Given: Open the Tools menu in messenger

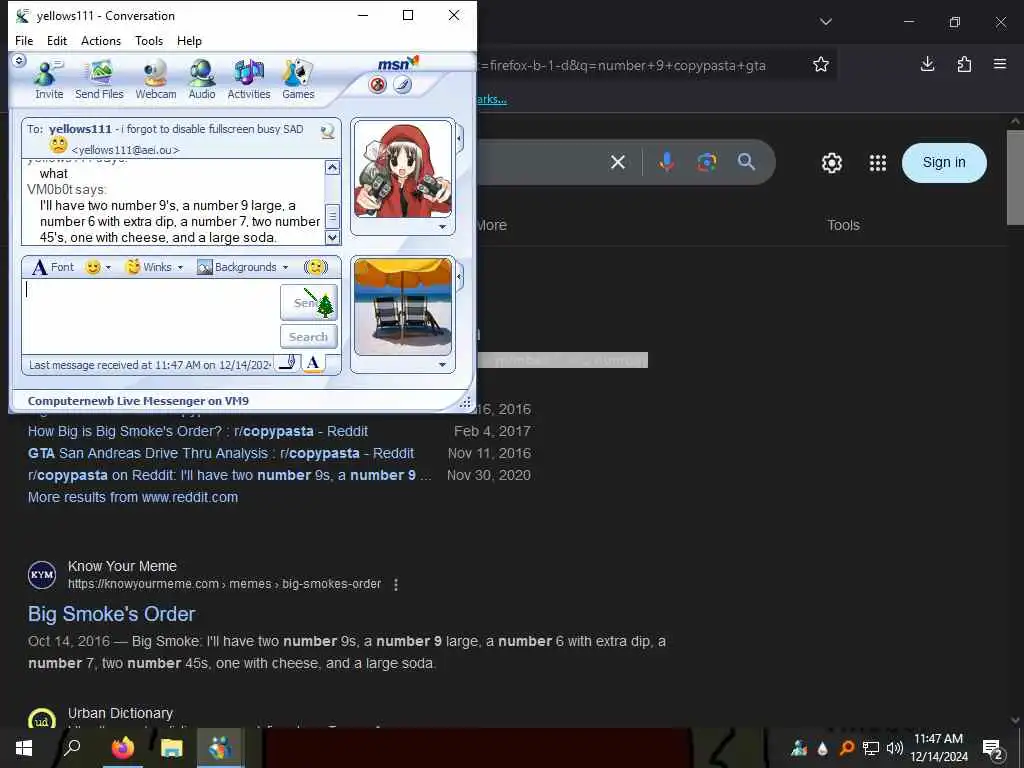Looking at the screenshot, I should click(149, 40).
